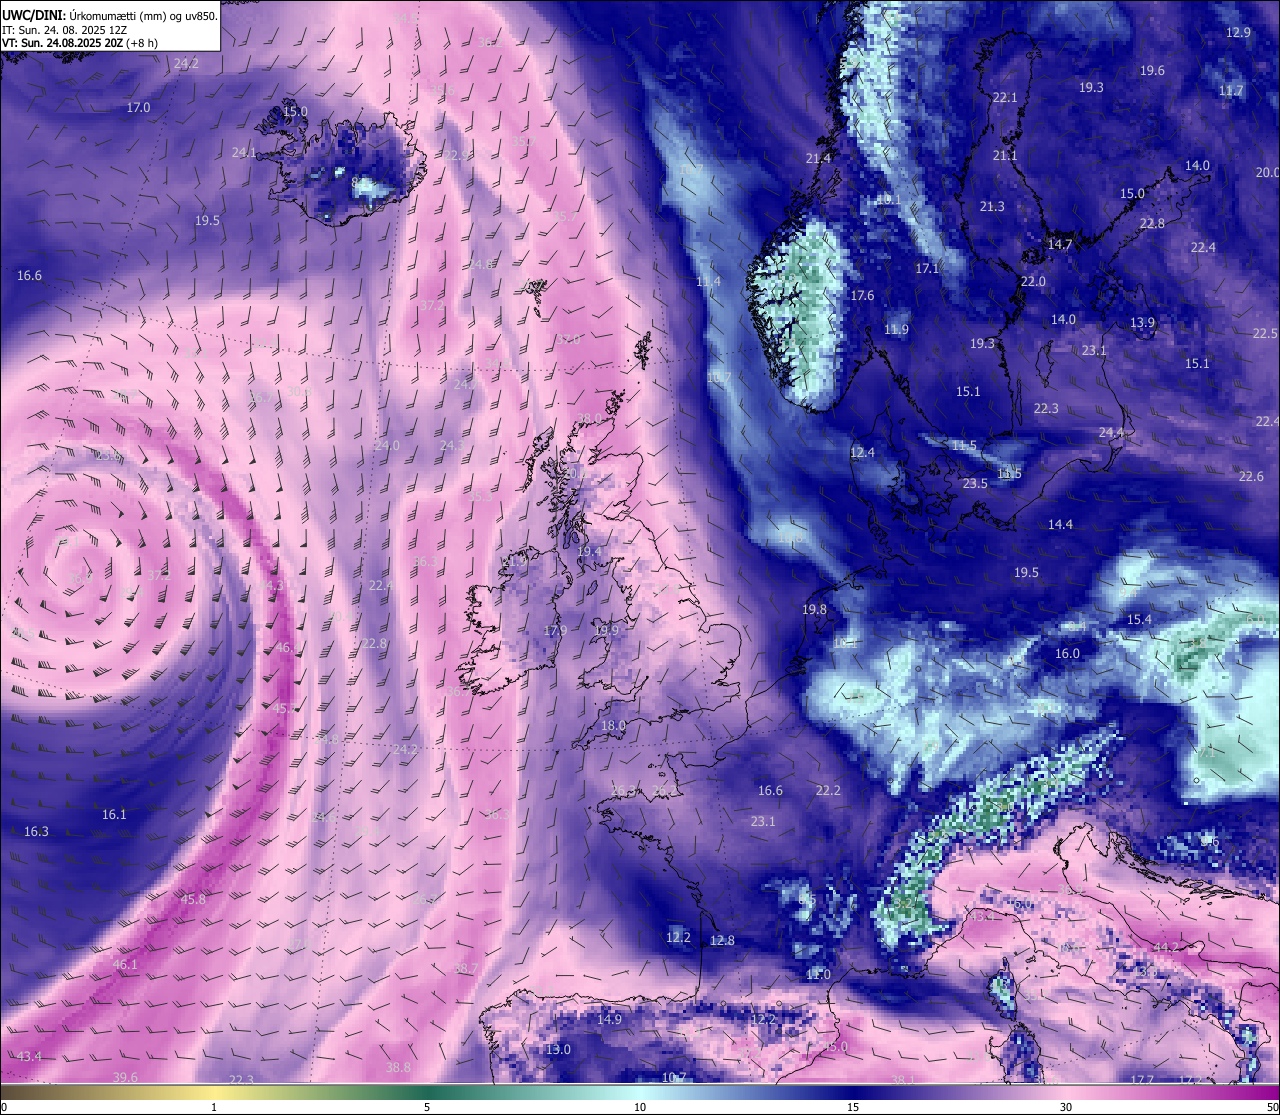The height and width of the screenshot is (1115, 1280).
Task: Click the '1' tick on the color scale
Action: (214, 1107)
